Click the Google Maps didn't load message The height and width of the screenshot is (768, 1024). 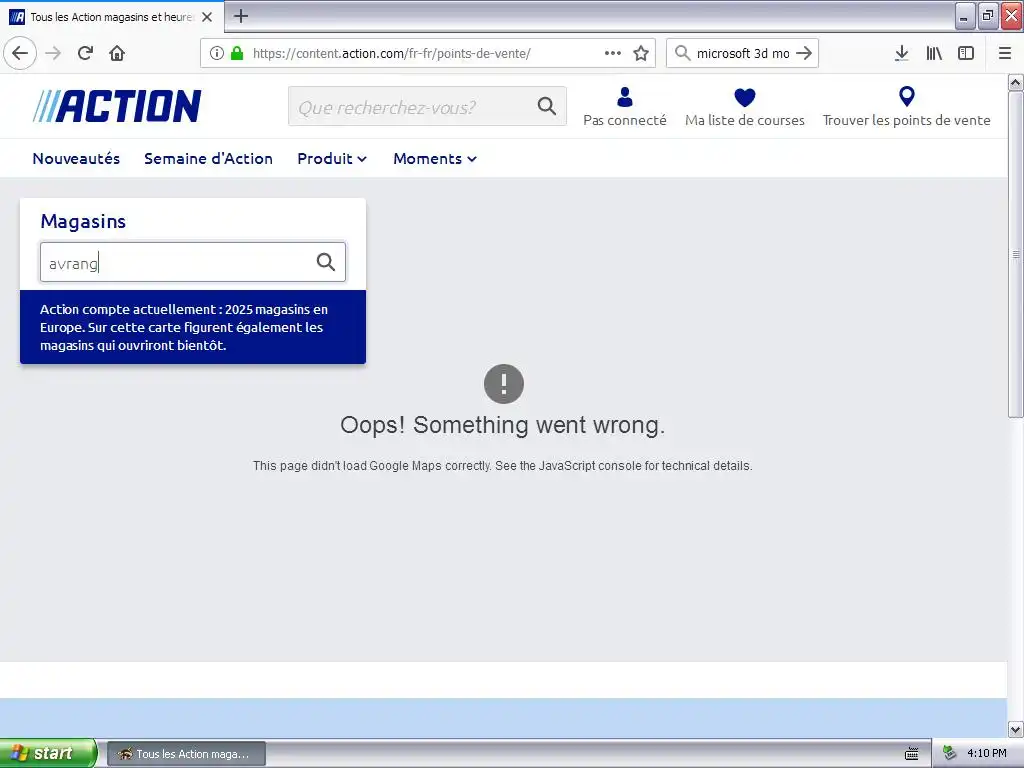tap(502, 466)
